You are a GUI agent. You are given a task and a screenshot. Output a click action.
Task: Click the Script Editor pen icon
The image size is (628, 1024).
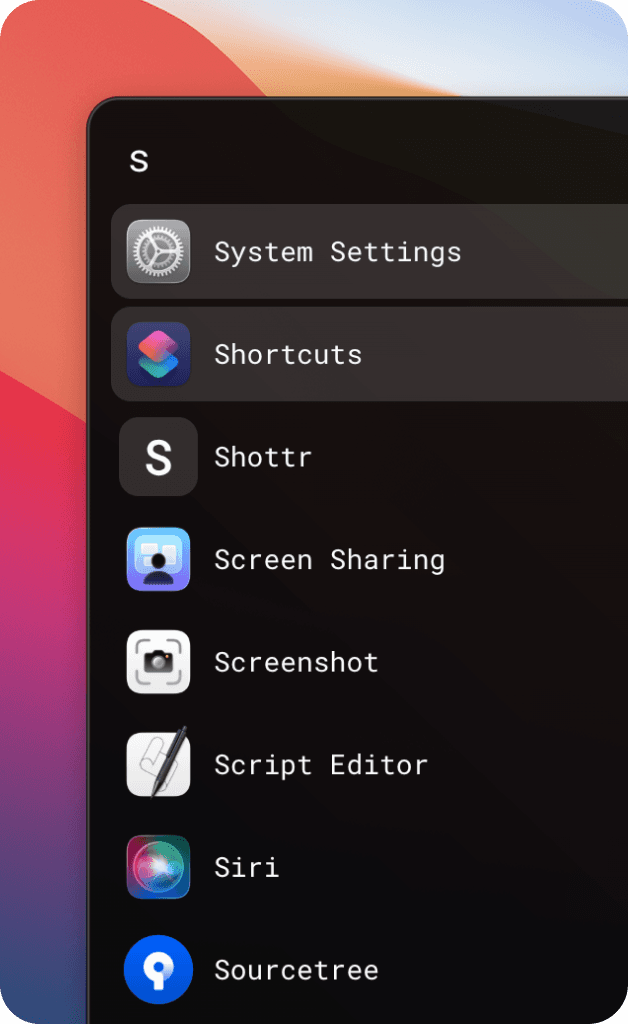pos(157,764)
